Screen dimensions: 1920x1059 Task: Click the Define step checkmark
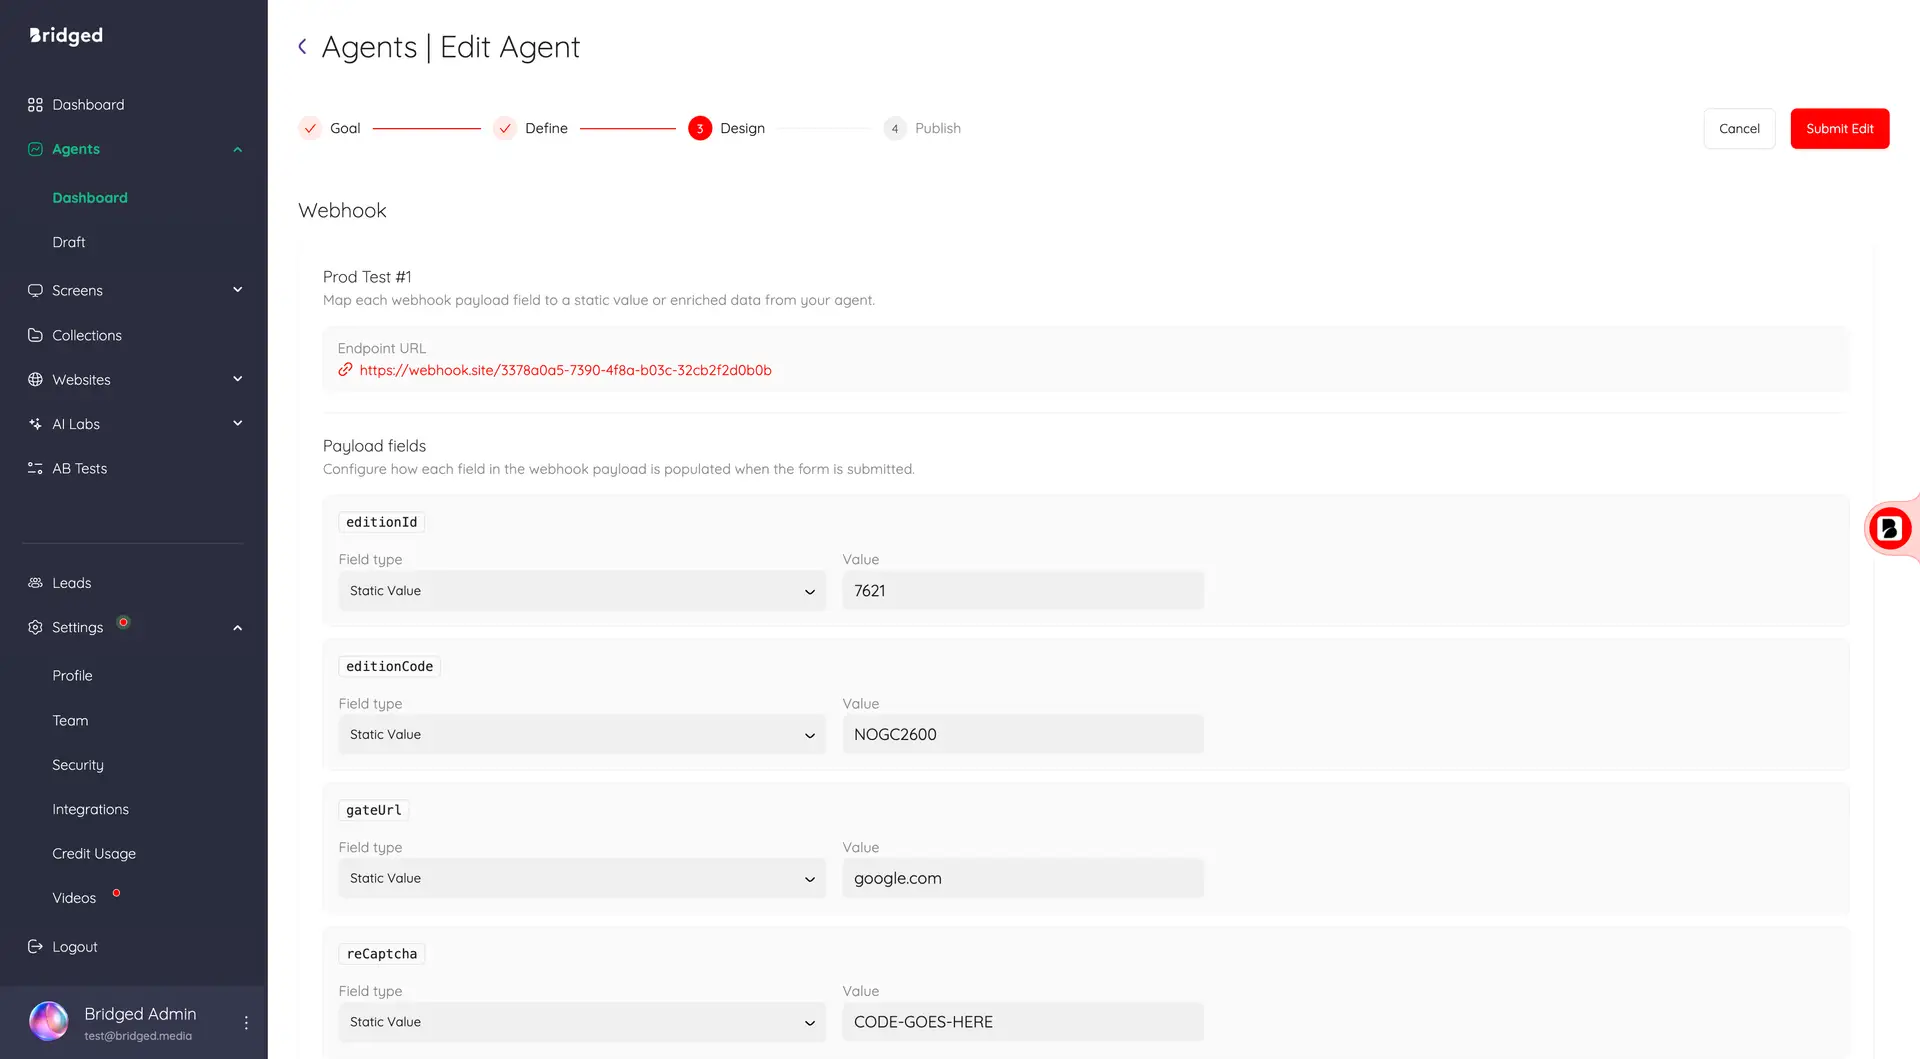505,128
